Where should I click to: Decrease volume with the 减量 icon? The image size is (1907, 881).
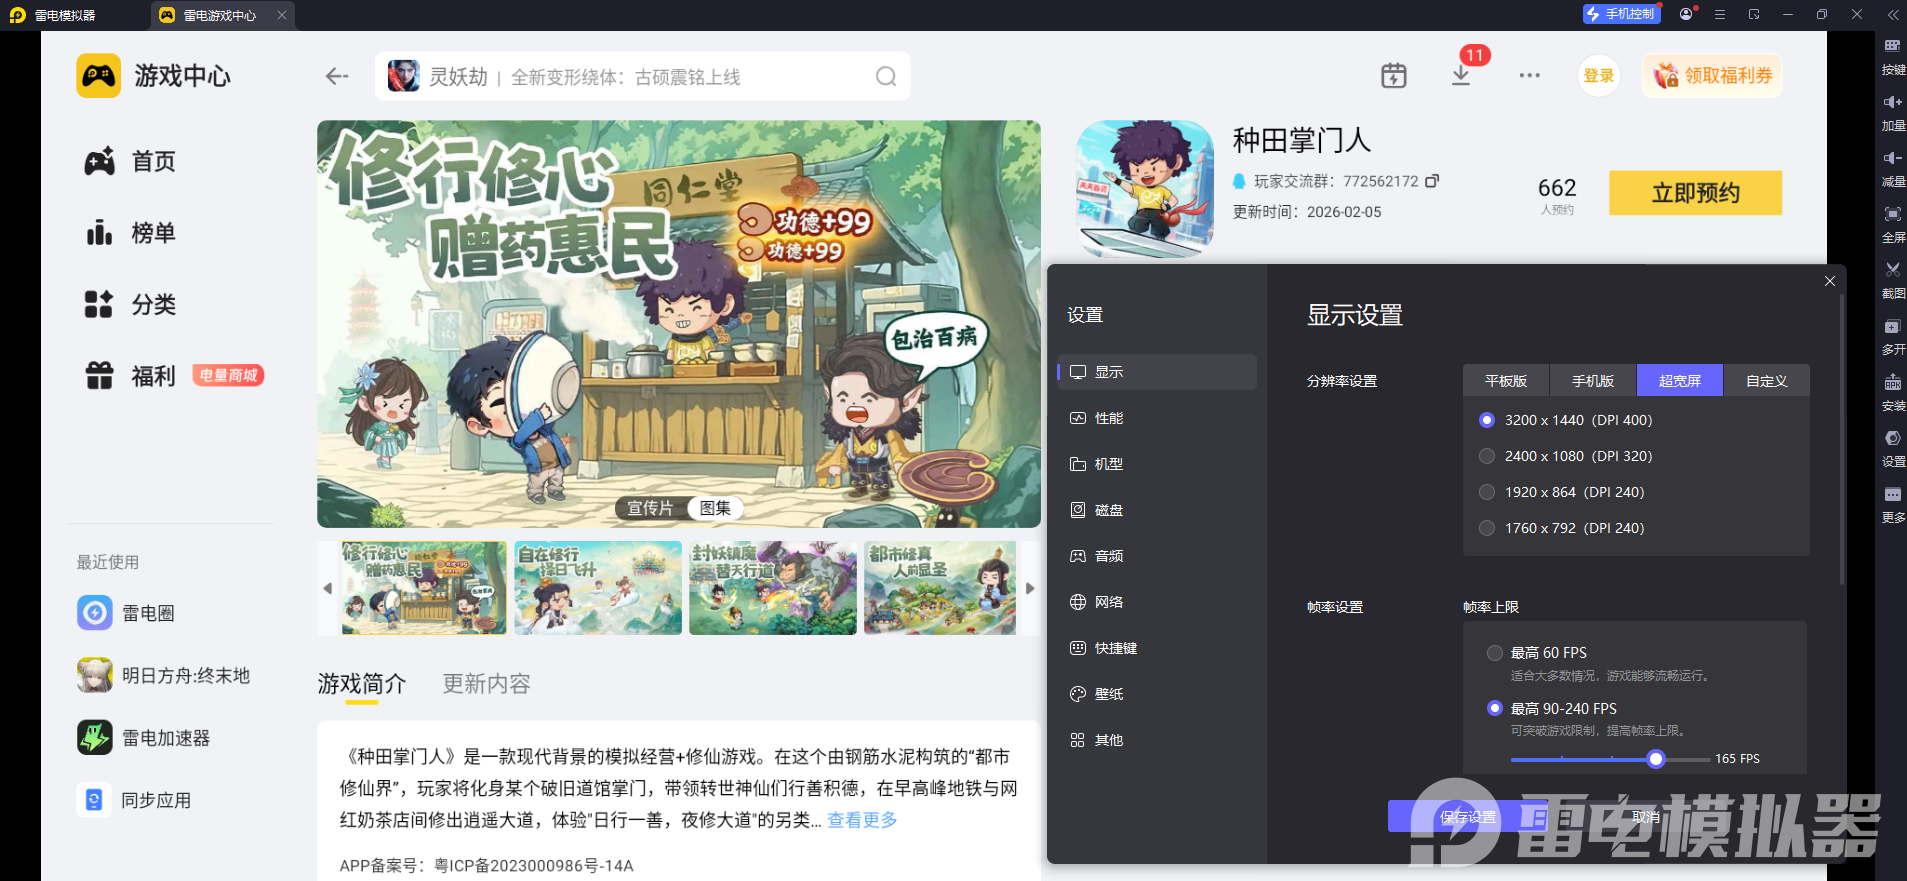(1892, 168)
